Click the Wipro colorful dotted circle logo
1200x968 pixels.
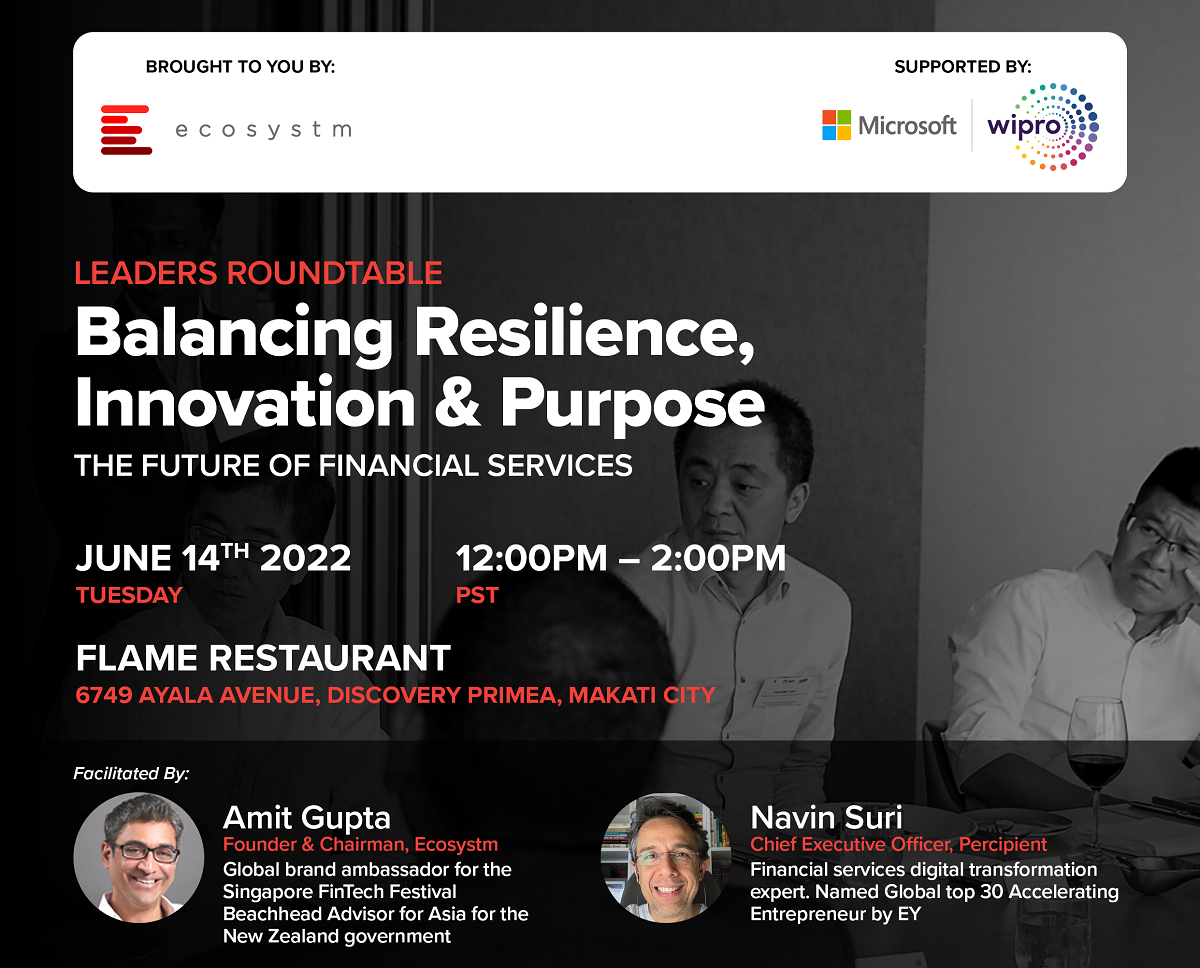coord(1043,127)
